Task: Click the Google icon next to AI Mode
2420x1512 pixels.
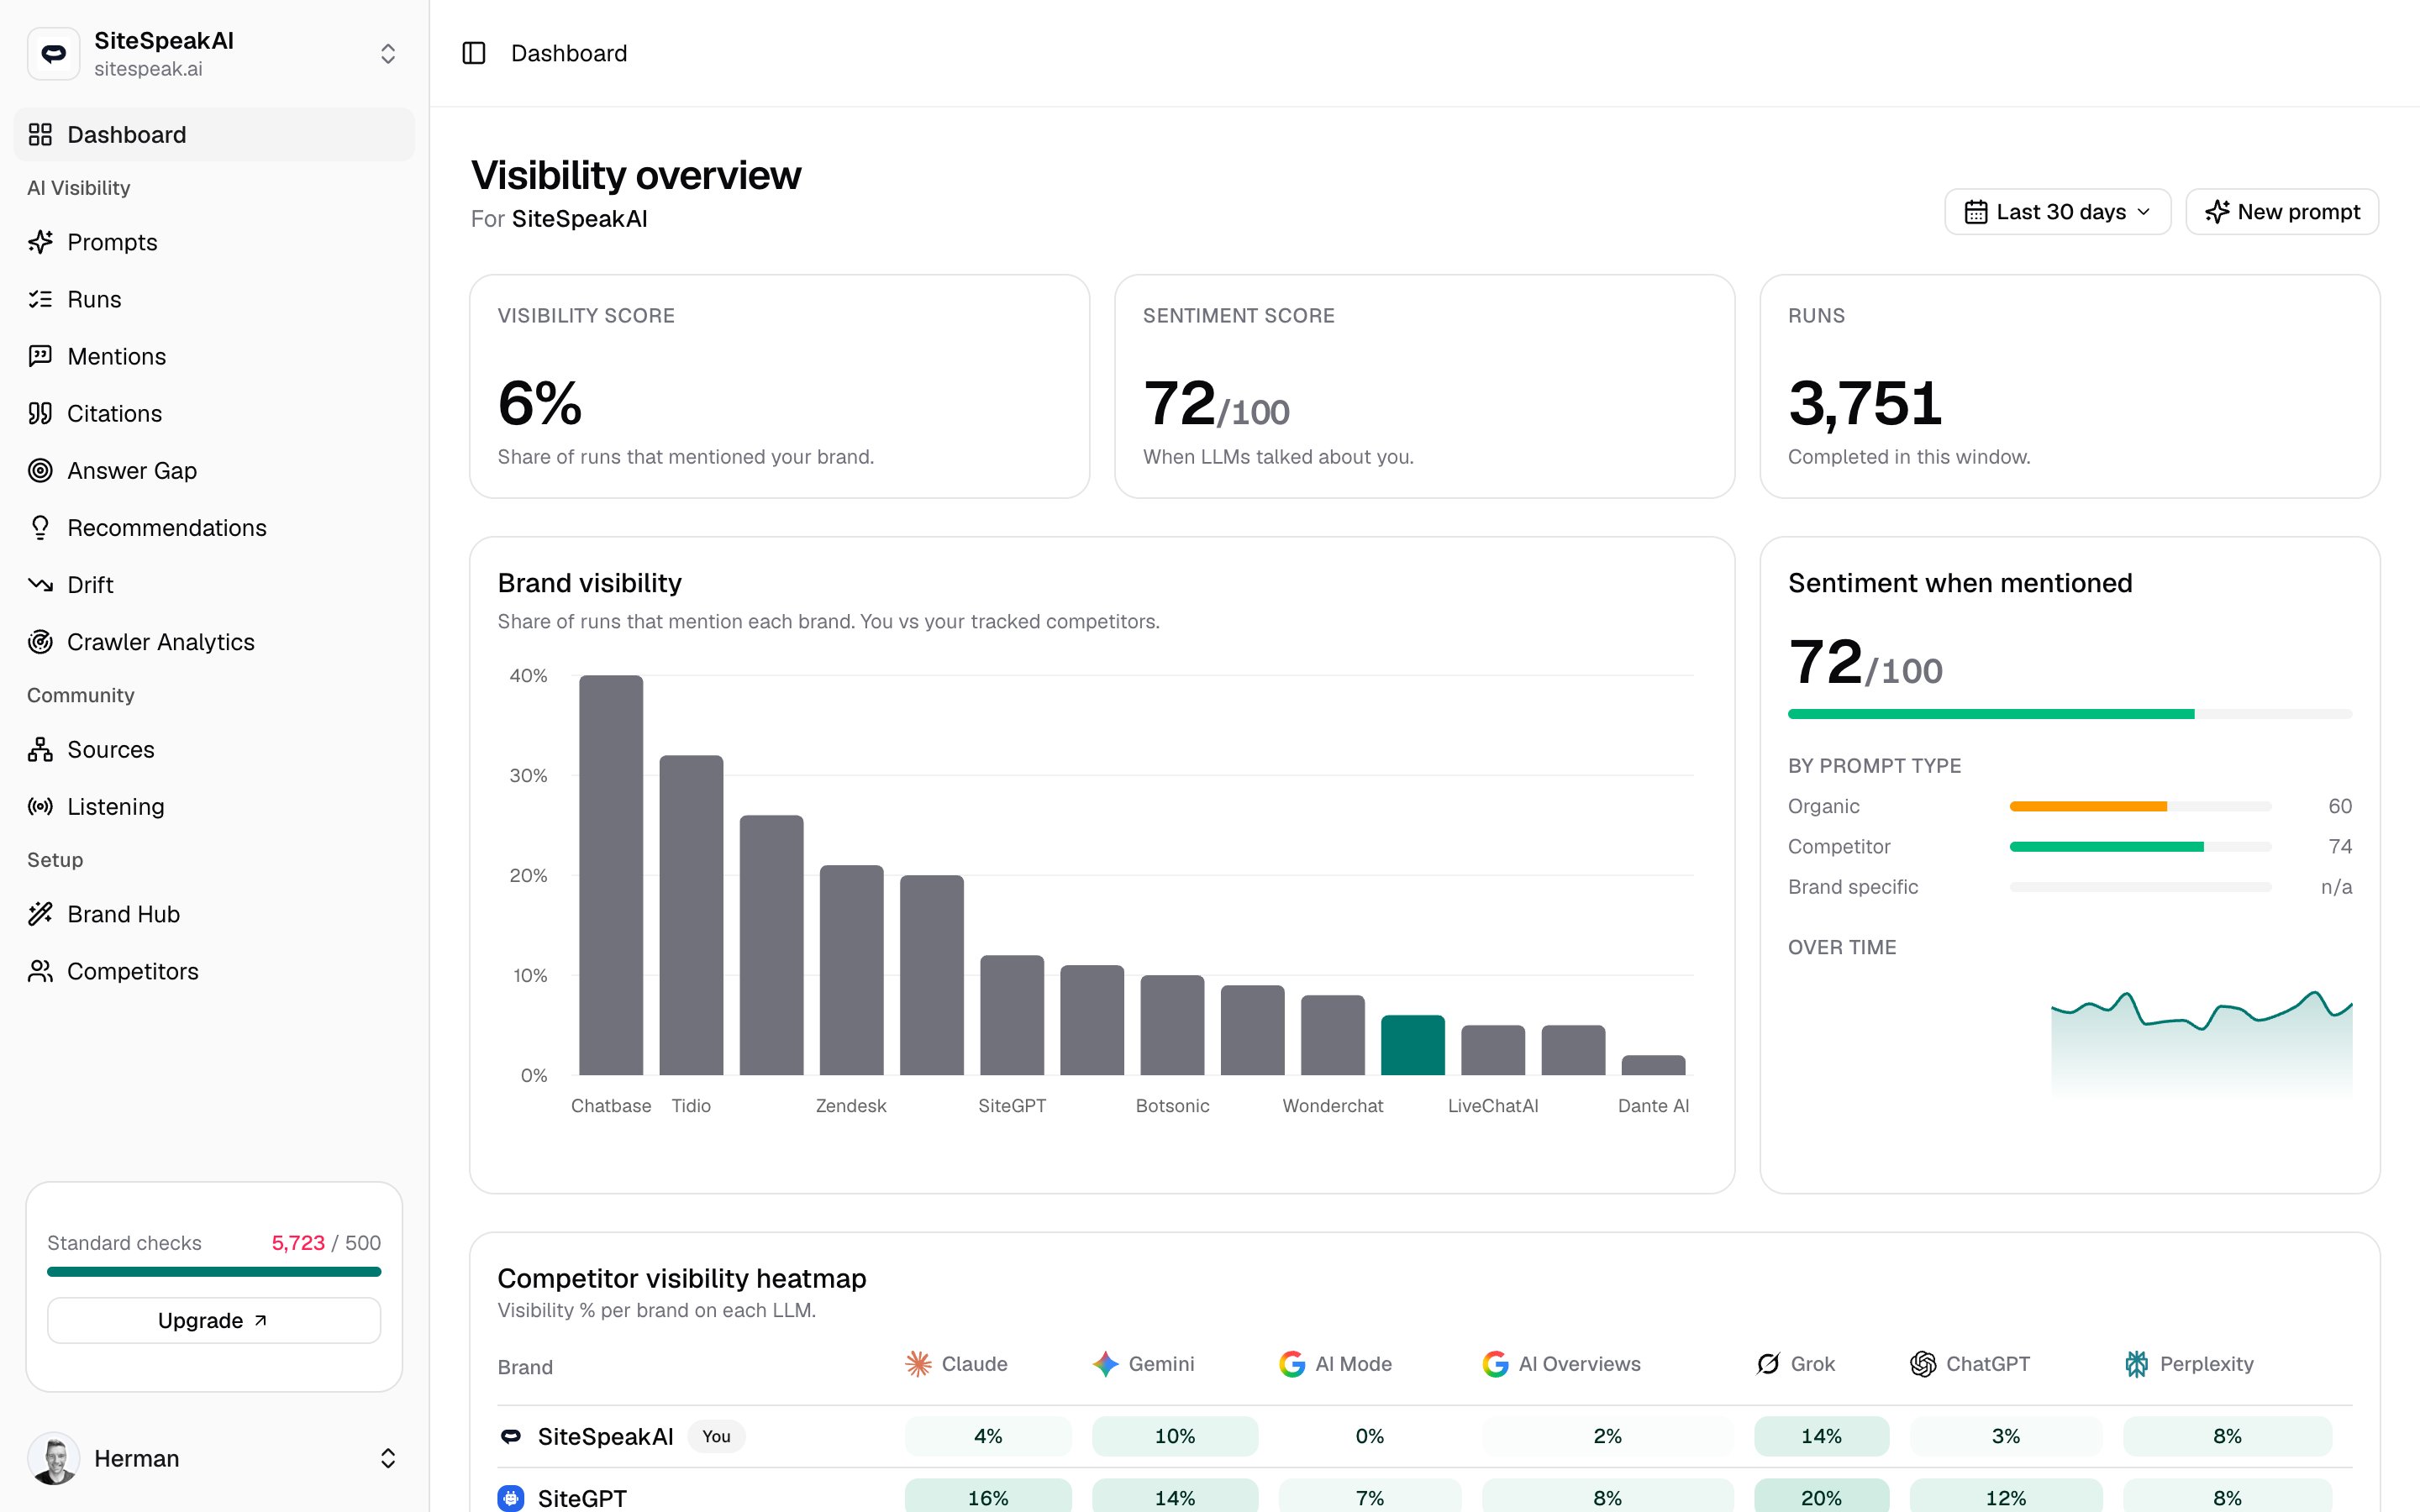Action: point(1292,1364)
